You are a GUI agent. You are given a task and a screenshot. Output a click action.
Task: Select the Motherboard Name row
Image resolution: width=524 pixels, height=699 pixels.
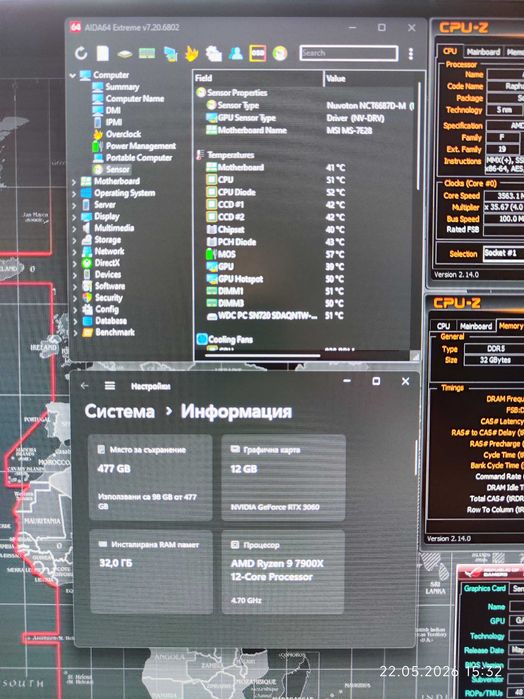click(x=308, y=130)
